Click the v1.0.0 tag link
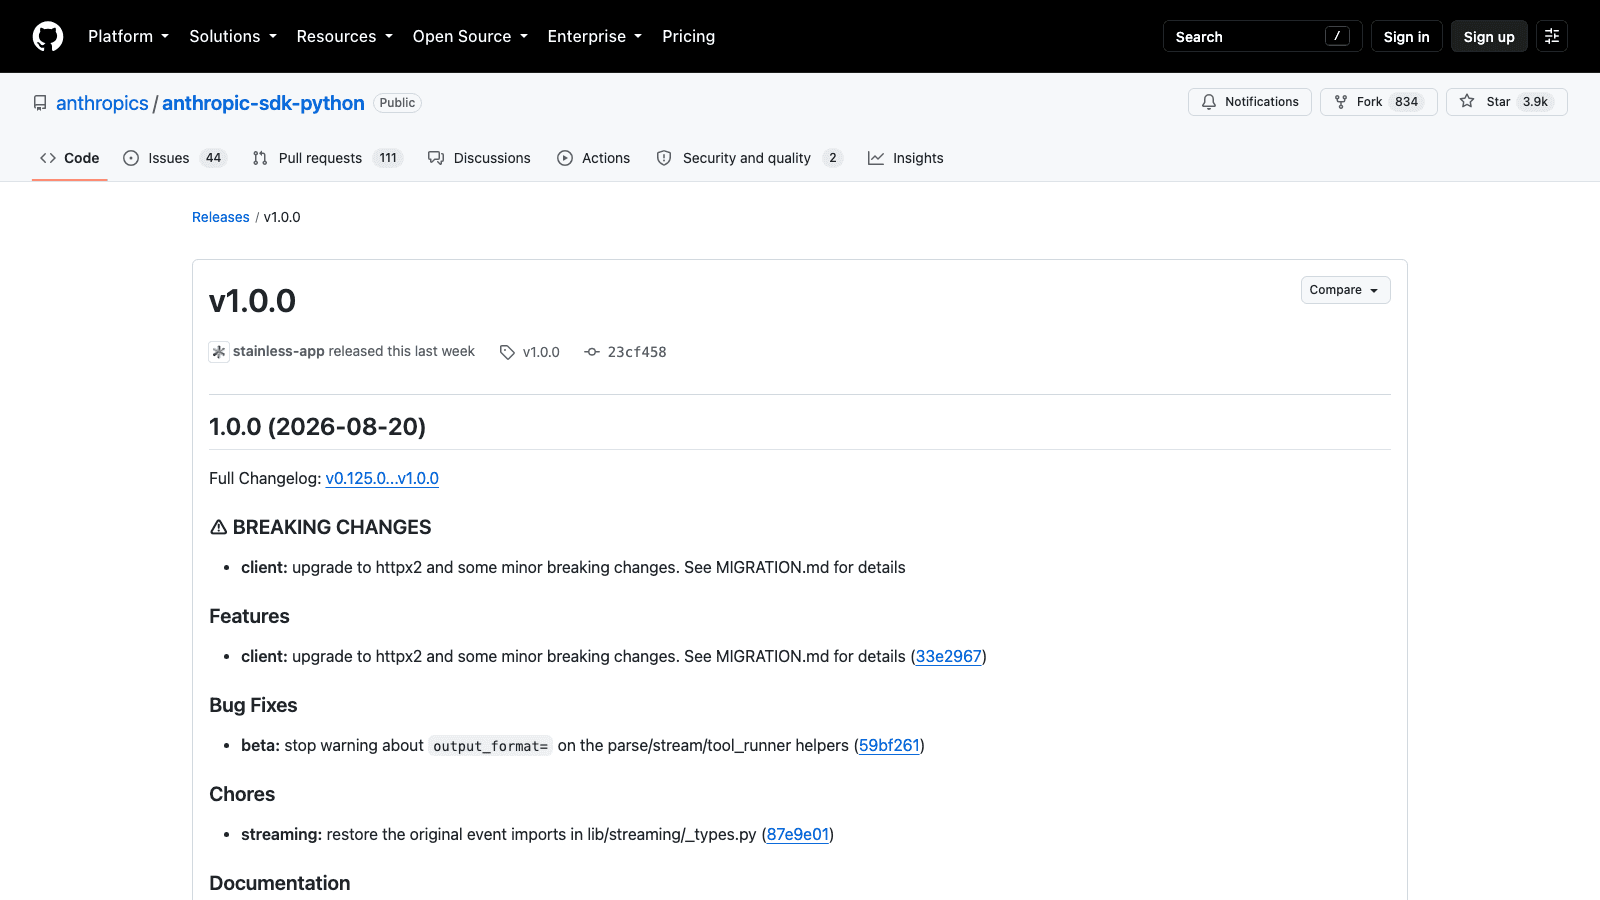 [x=530, y=352]
